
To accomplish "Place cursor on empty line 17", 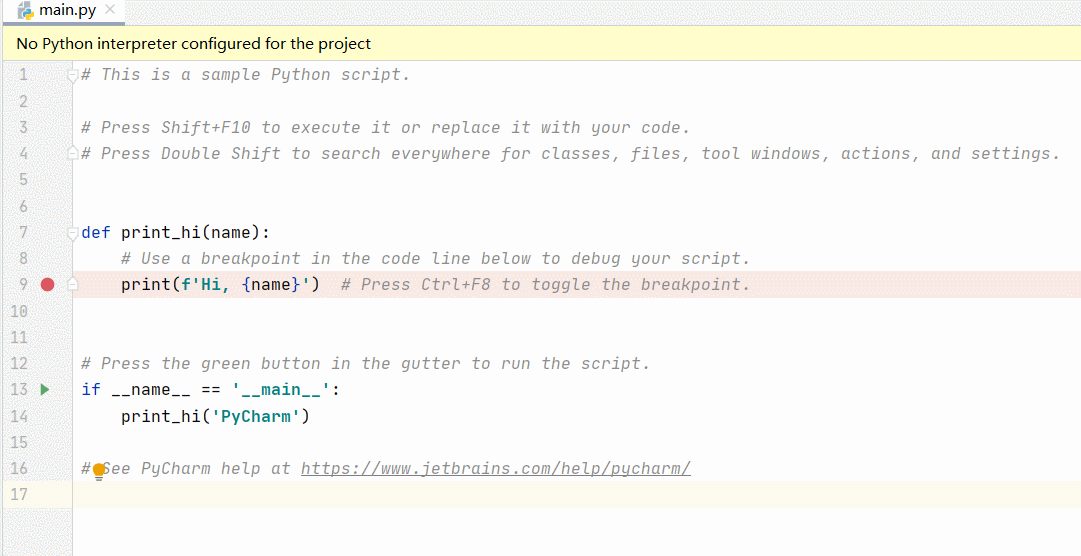I will (576, 495).
